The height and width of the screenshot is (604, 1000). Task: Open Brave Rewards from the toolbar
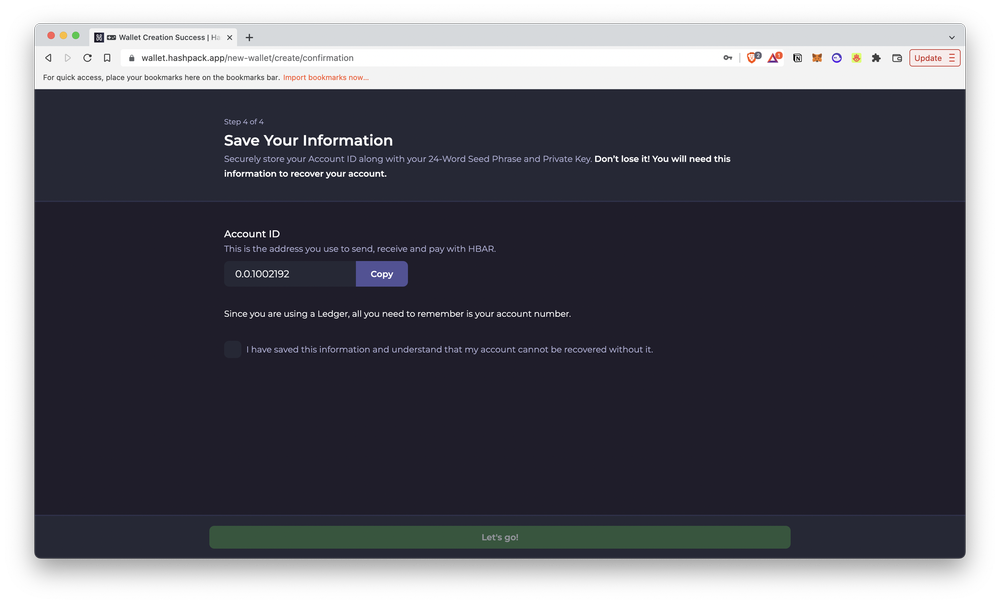coord(773,57)
